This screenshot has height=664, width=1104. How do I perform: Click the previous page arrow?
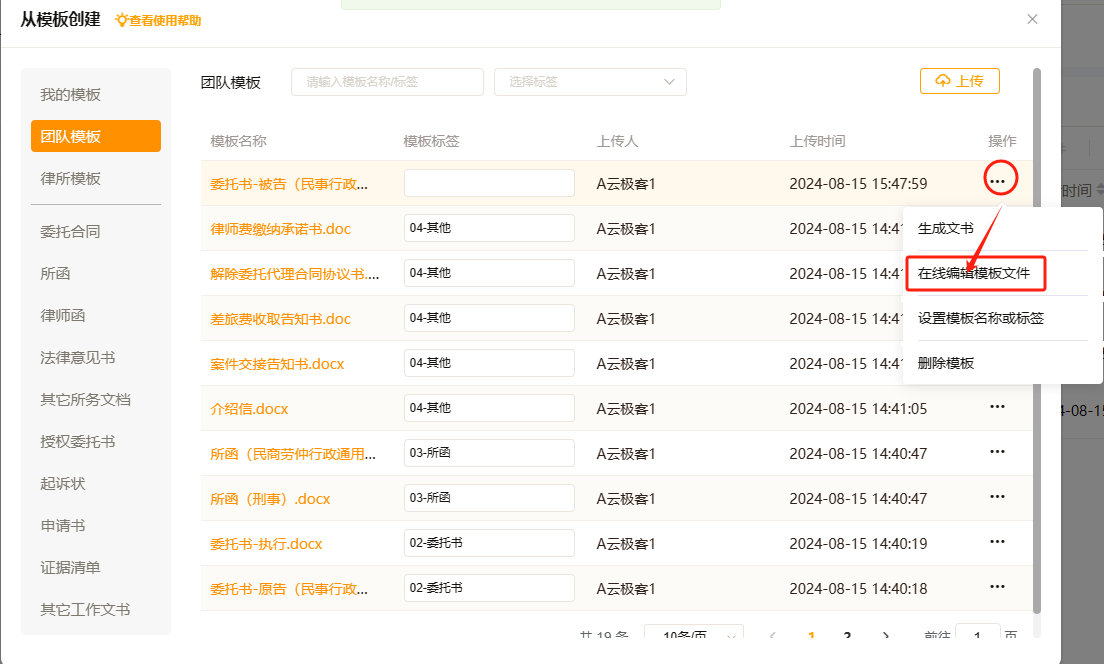[x=772, y=636]
